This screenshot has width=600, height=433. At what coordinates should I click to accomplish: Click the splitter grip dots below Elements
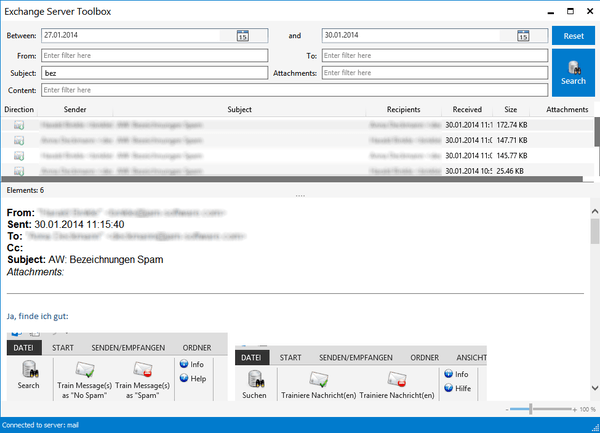tap(300, 196)
